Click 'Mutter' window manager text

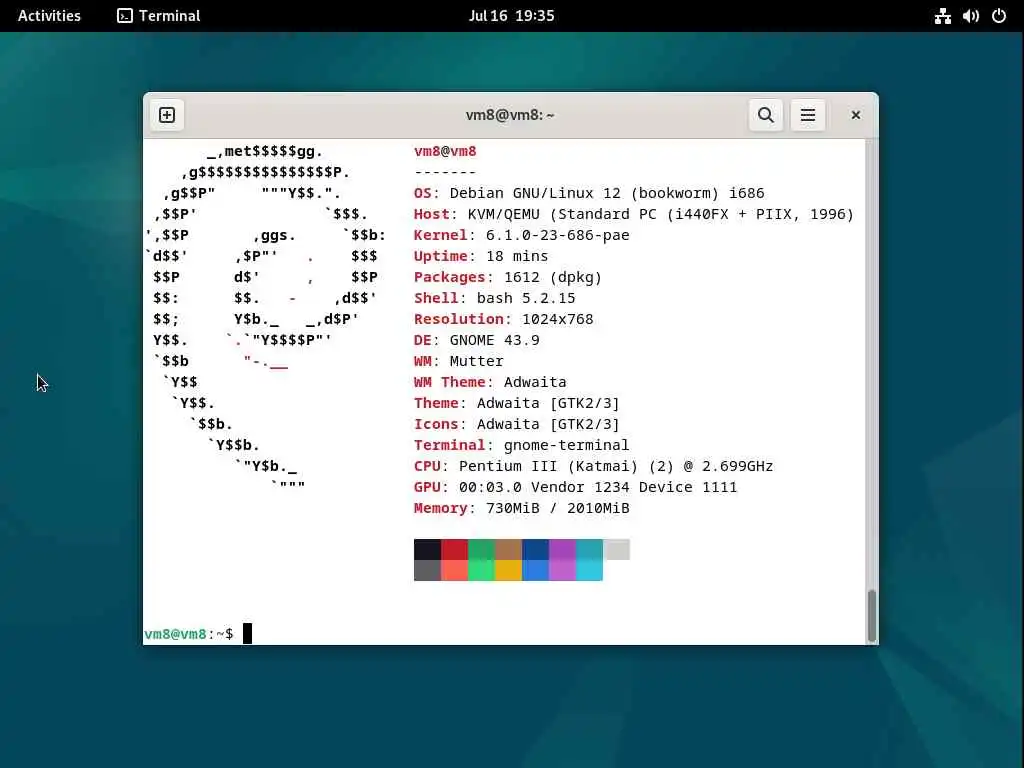476,361
